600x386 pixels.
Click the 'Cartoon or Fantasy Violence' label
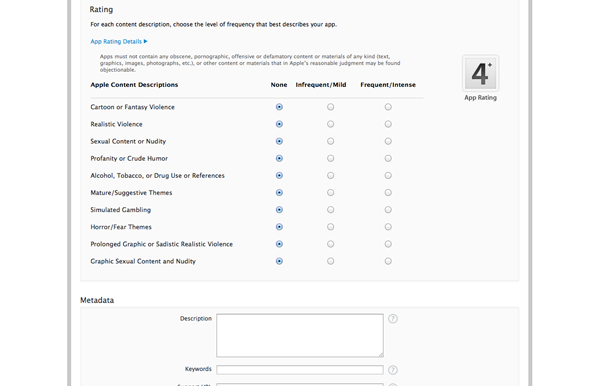click(x=132, y=107)
